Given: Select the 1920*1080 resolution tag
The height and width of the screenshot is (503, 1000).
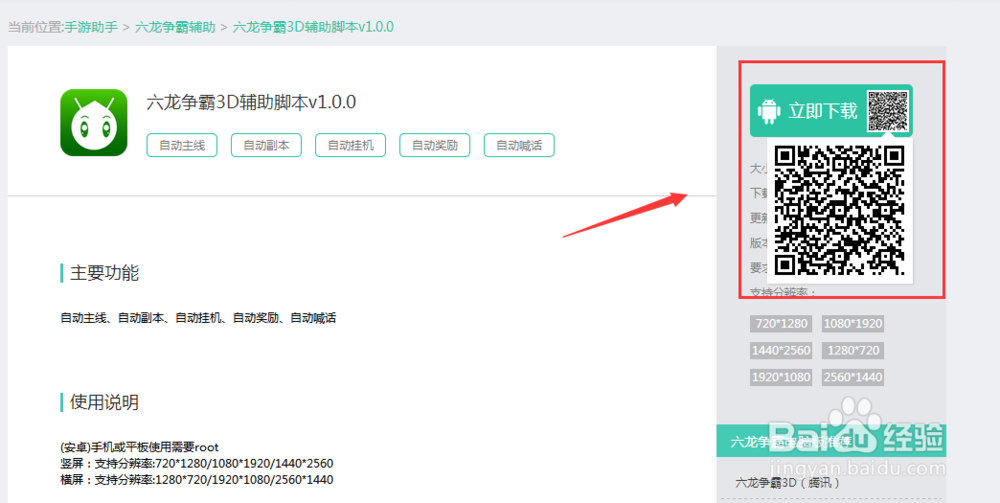Looking at the screenshot, I should pos(781,377).
